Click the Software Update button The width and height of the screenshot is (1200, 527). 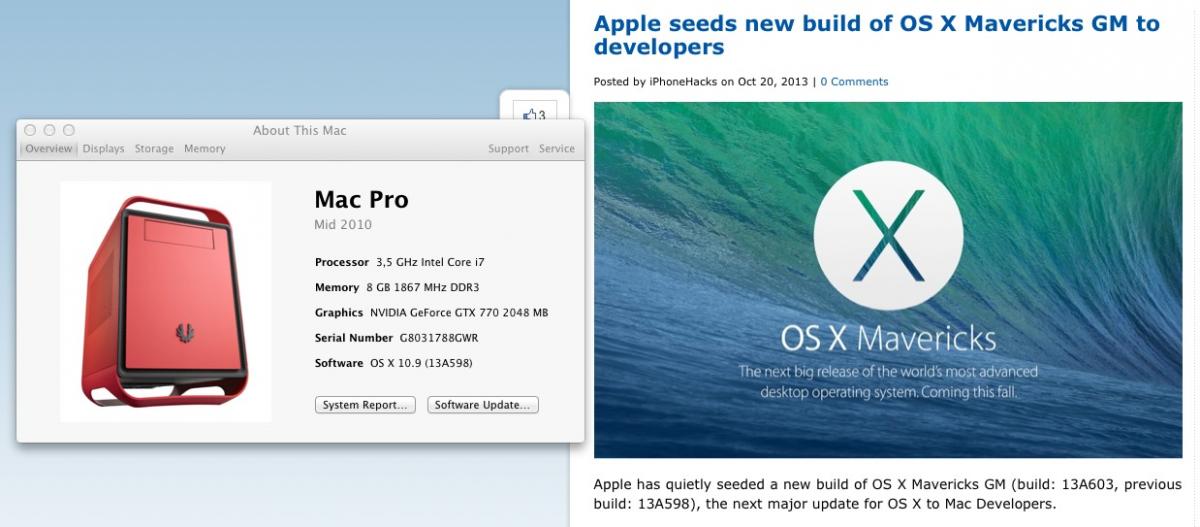point(483,405)
